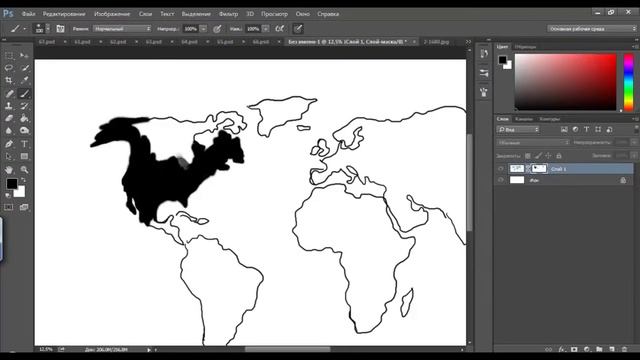Viewport: 640px width, 360px height.
Task: Select the Paint Bucket tool
Action: pyautogui.click(x=24, y=118)
